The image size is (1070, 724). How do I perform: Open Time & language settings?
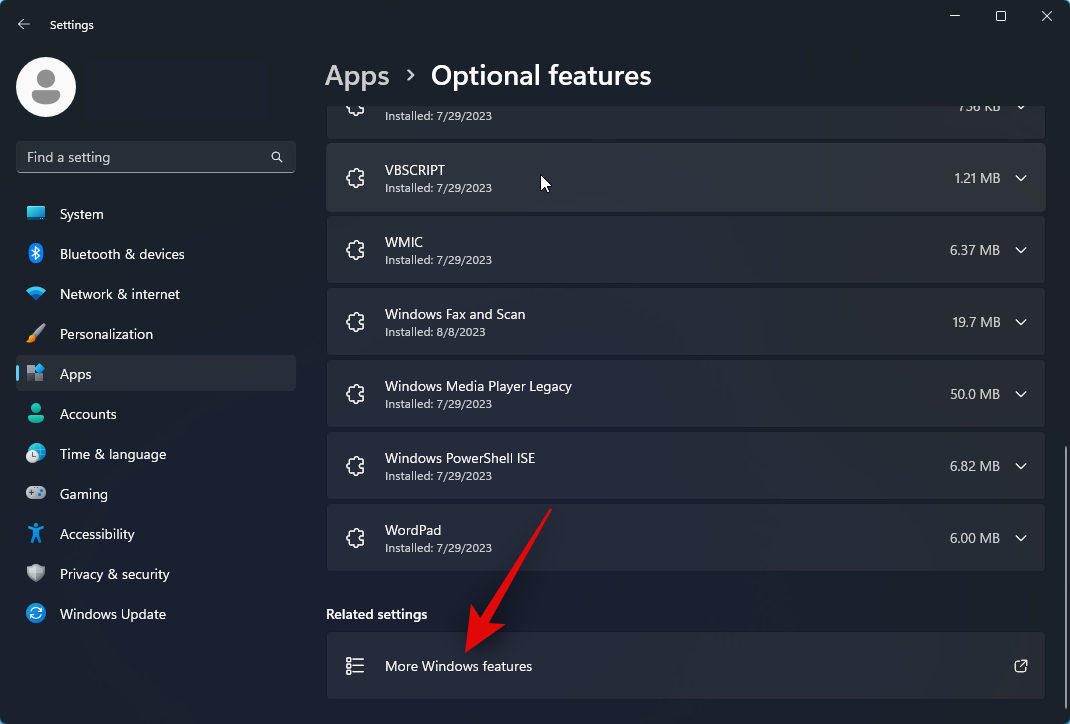tap(112, 454)
